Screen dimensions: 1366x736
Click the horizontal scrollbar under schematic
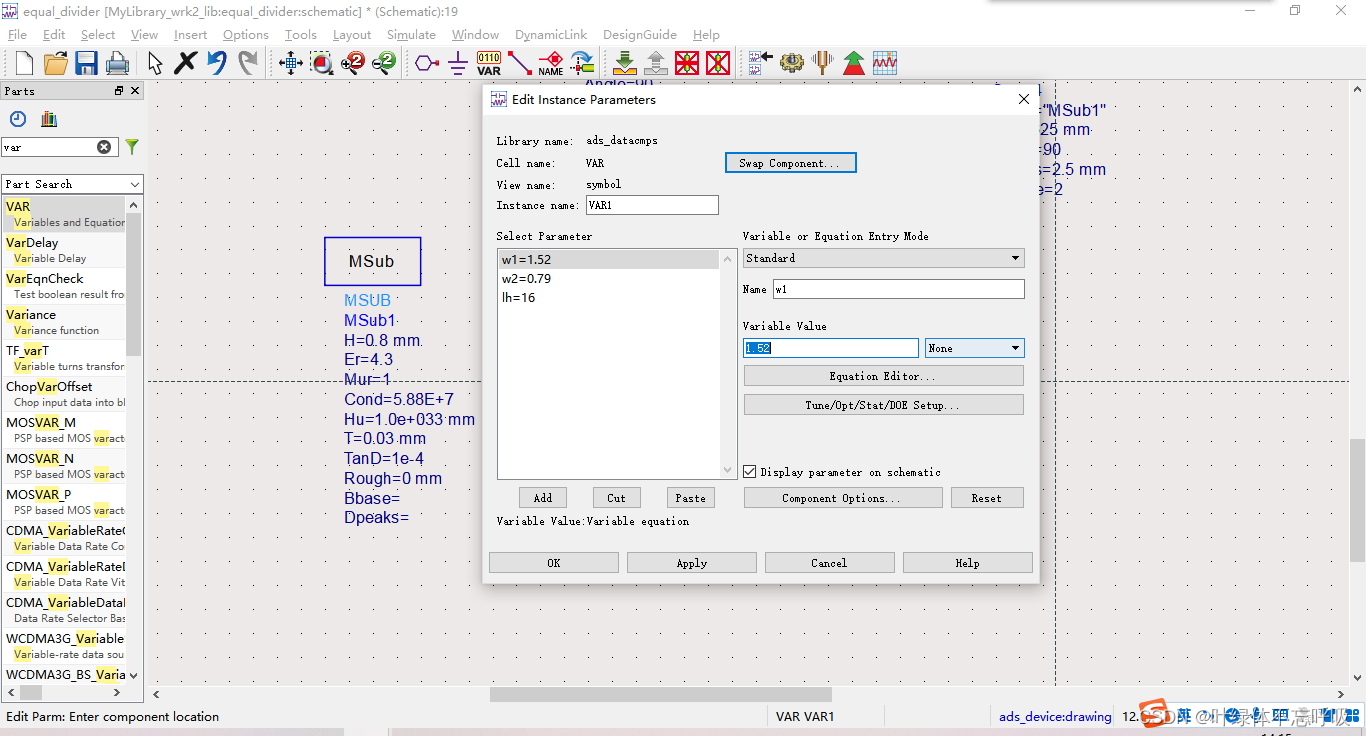coord(660,694)
